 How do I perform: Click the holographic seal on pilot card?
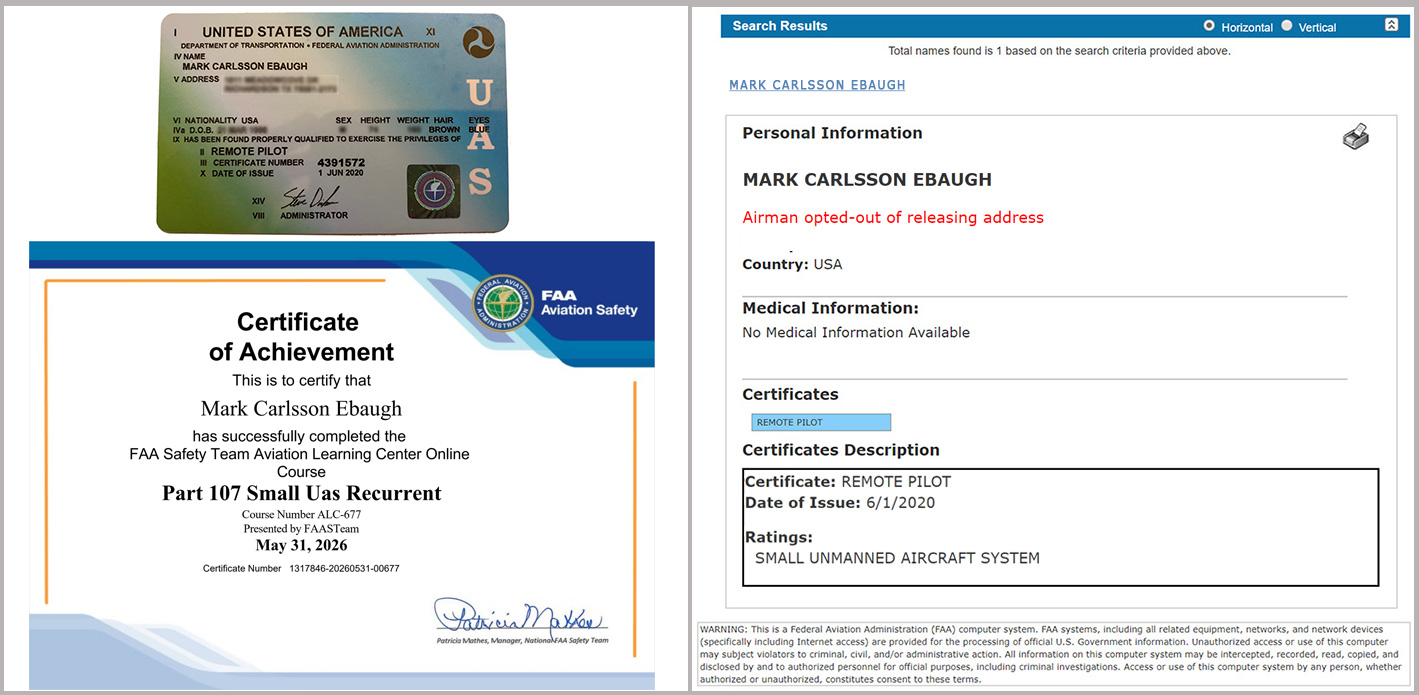tap(435, 190)
